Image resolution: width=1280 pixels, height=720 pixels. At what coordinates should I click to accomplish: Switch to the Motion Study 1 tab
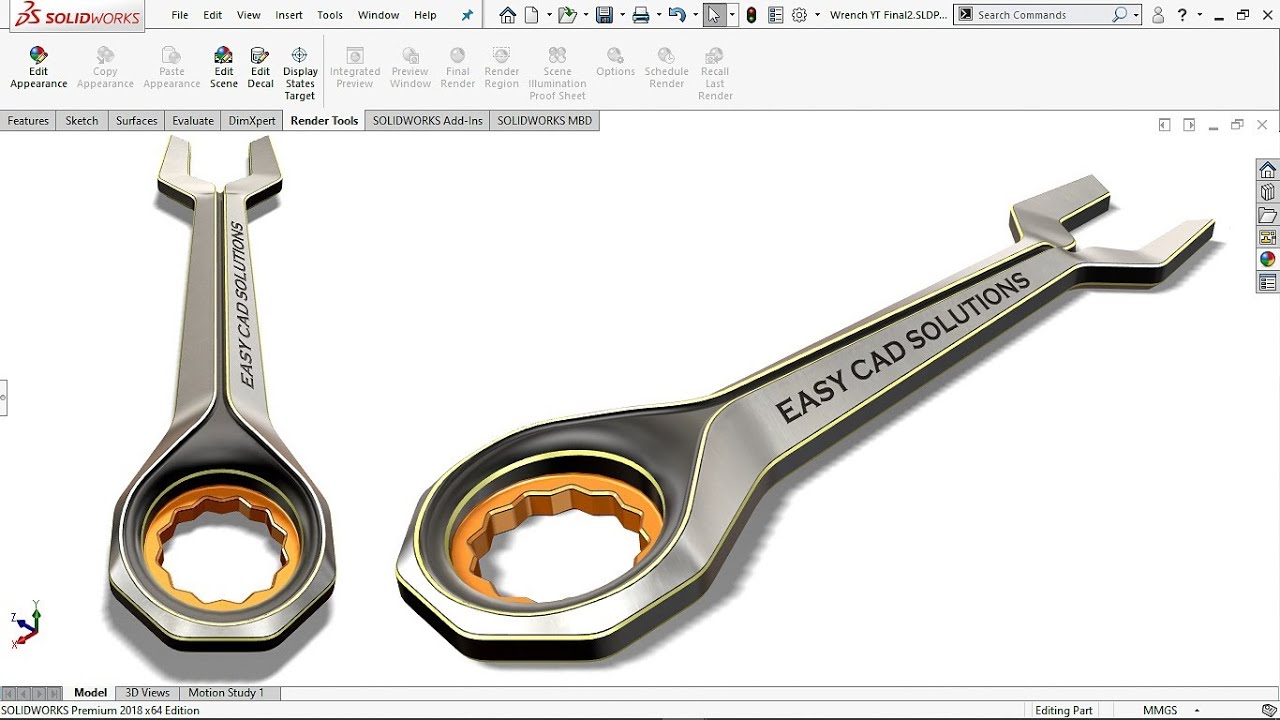point(226,692)
